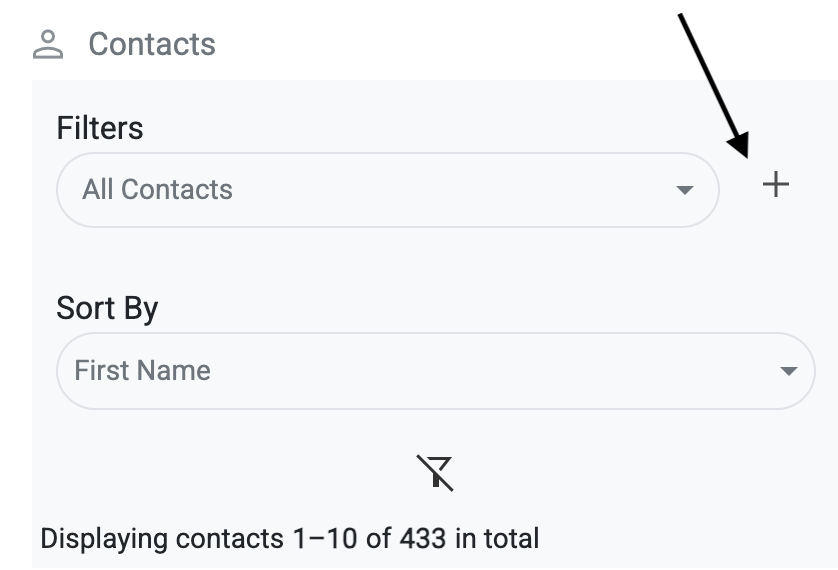Expand the First Name sort dropdown arrow
This screenshot has height=570, width=838.
click(789, 371)
